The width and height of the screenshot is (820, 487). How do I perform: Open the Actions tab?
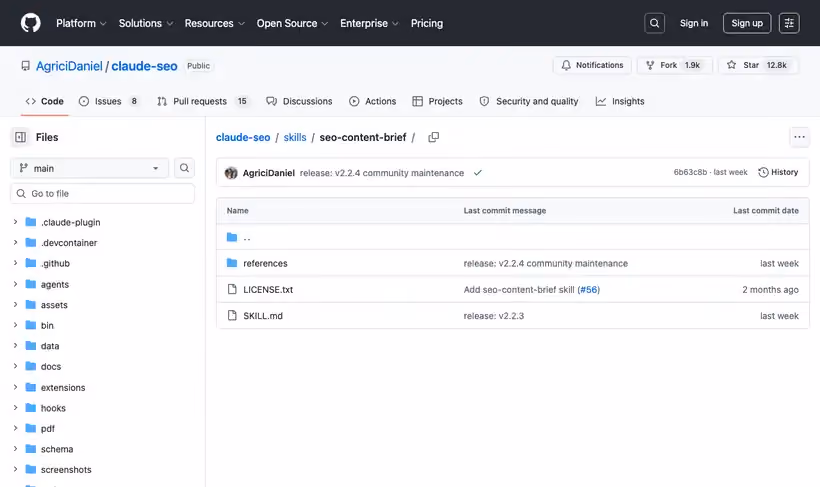click(x=372, y=101)
